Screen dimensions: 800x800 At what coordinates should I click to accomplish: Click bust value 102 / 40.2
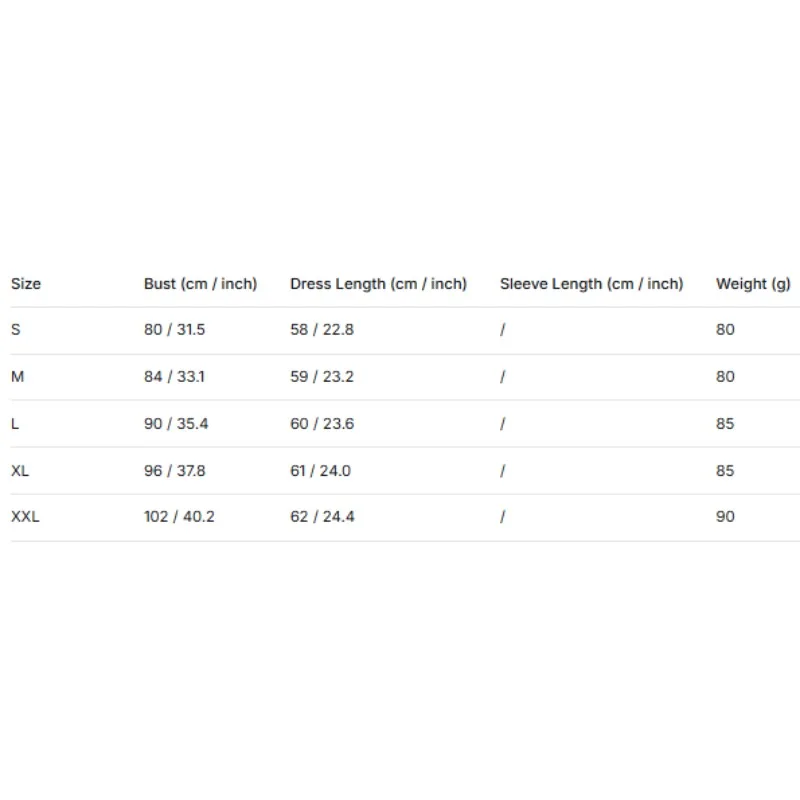pos(179,516)
